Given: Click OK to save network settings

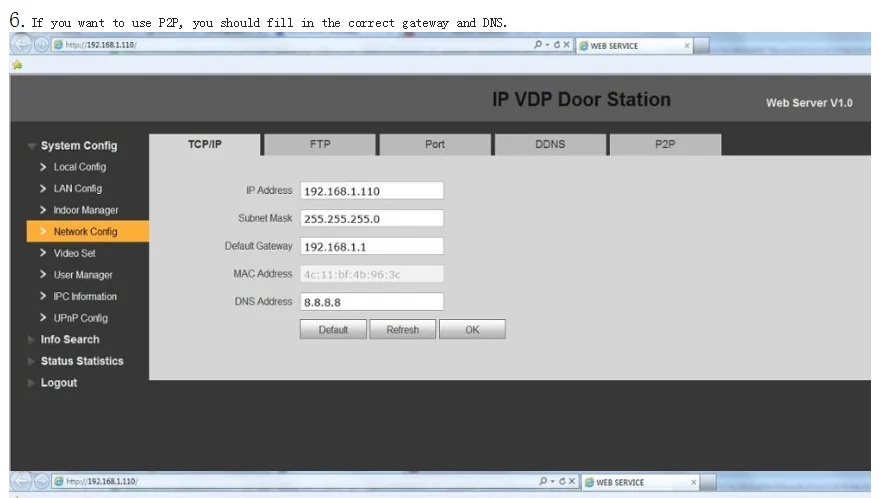Looking at the screenshot, I should click(472, 329).
